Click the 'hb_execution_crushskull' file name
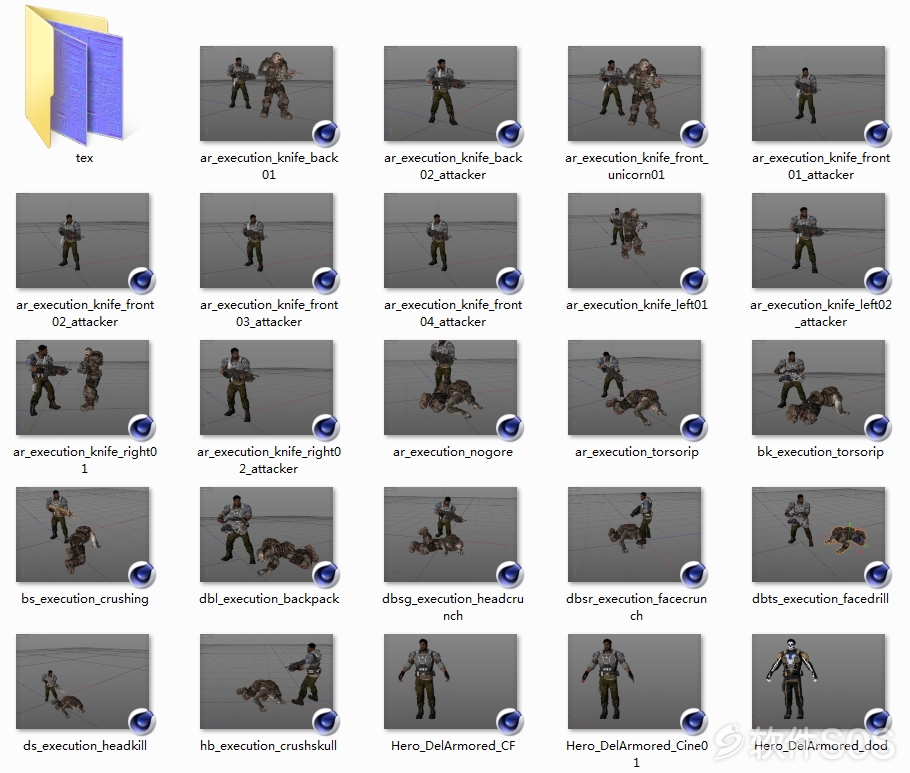 pos(269,745)
